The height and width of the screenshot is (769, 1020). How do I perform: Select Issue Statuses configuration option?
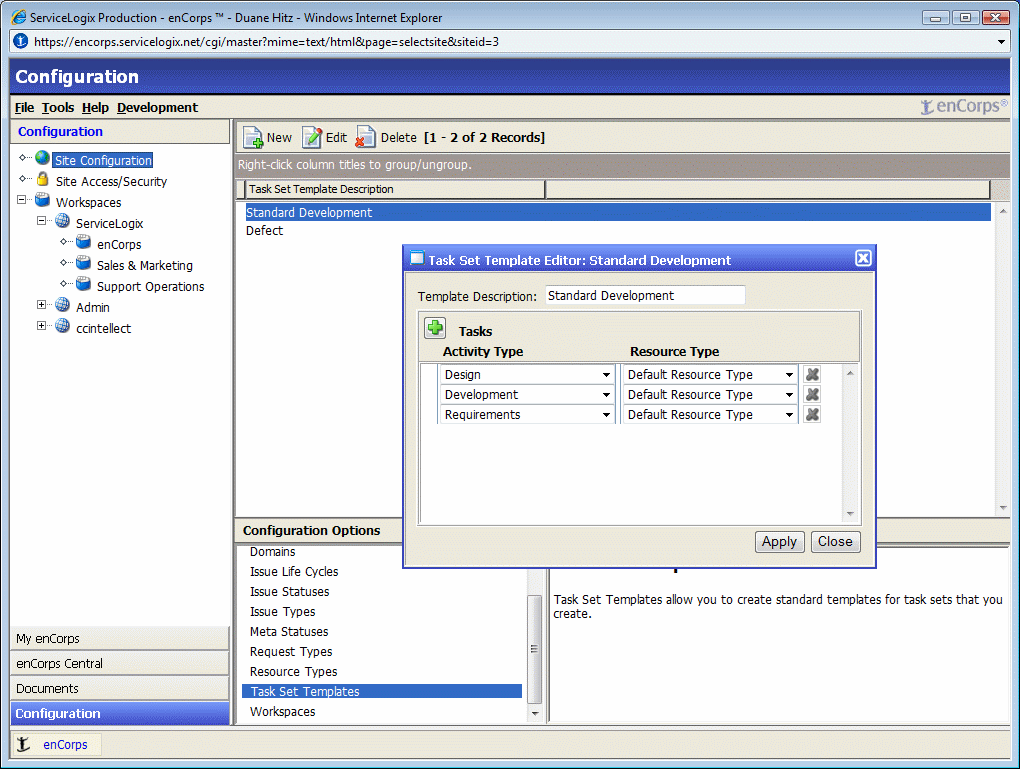pyautogui.click(x=289, y=591)
